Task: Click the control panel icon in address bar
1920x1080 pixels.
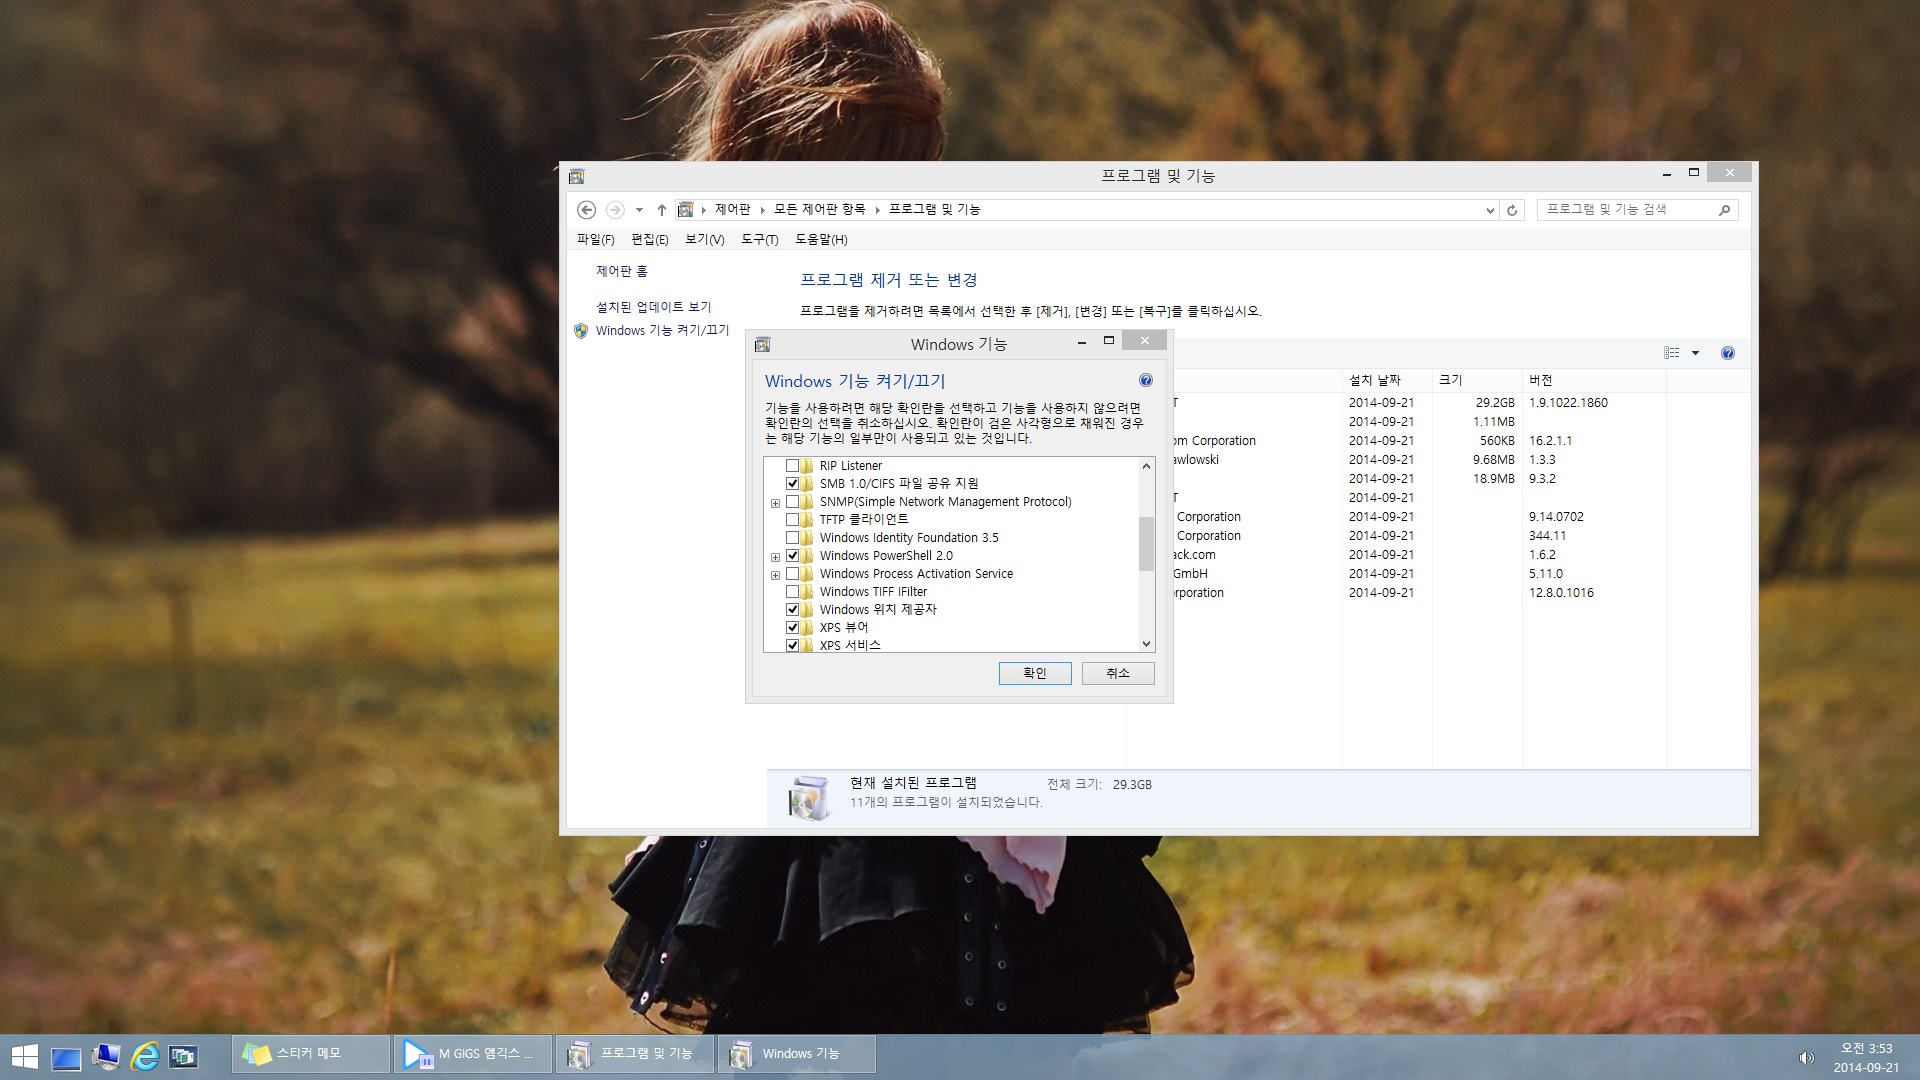Action: (685, 210)
